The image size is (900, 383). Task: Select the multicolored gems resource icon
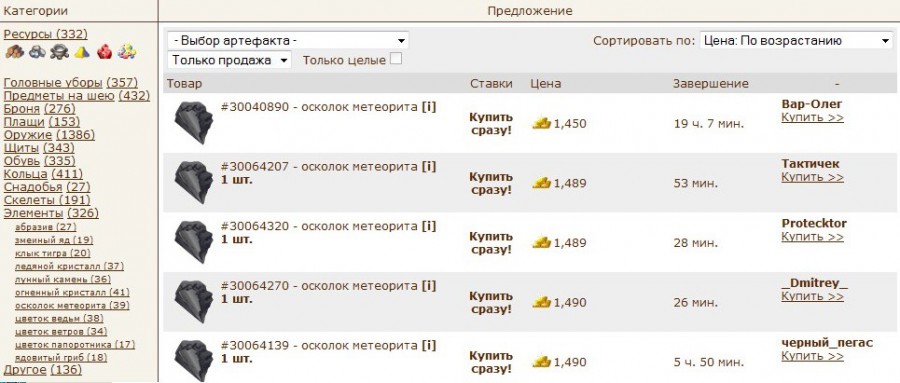click(127, 52)
